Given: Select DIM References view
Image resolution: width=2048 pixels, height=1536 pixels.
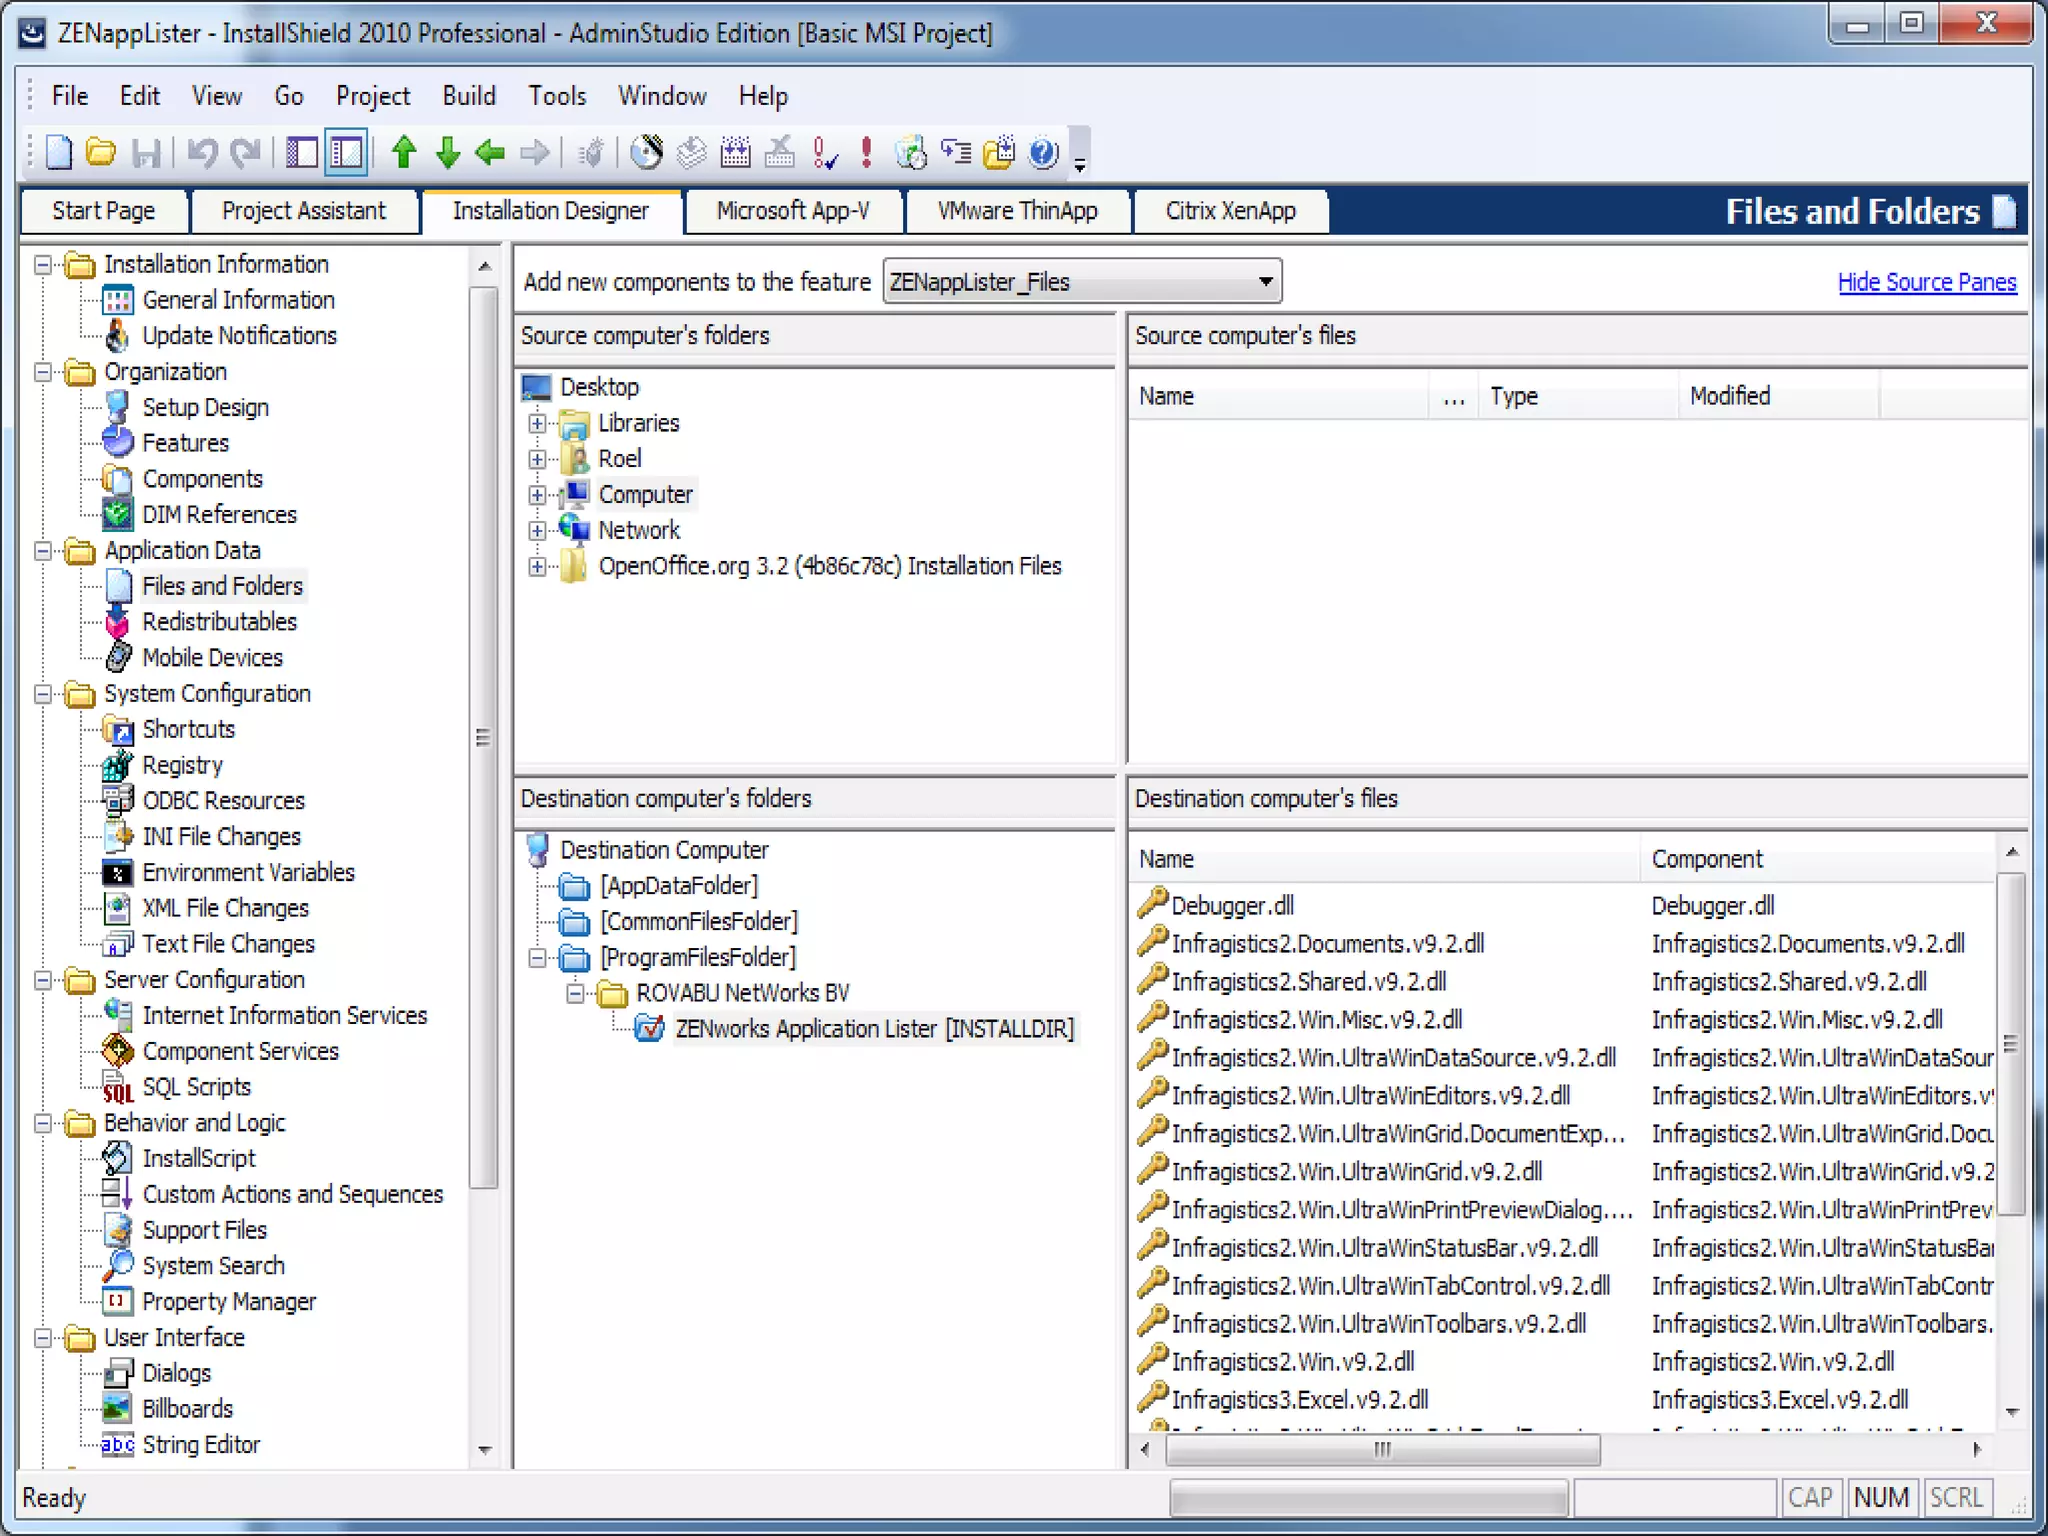Looking at the screenshot, I should click(219, 515).
